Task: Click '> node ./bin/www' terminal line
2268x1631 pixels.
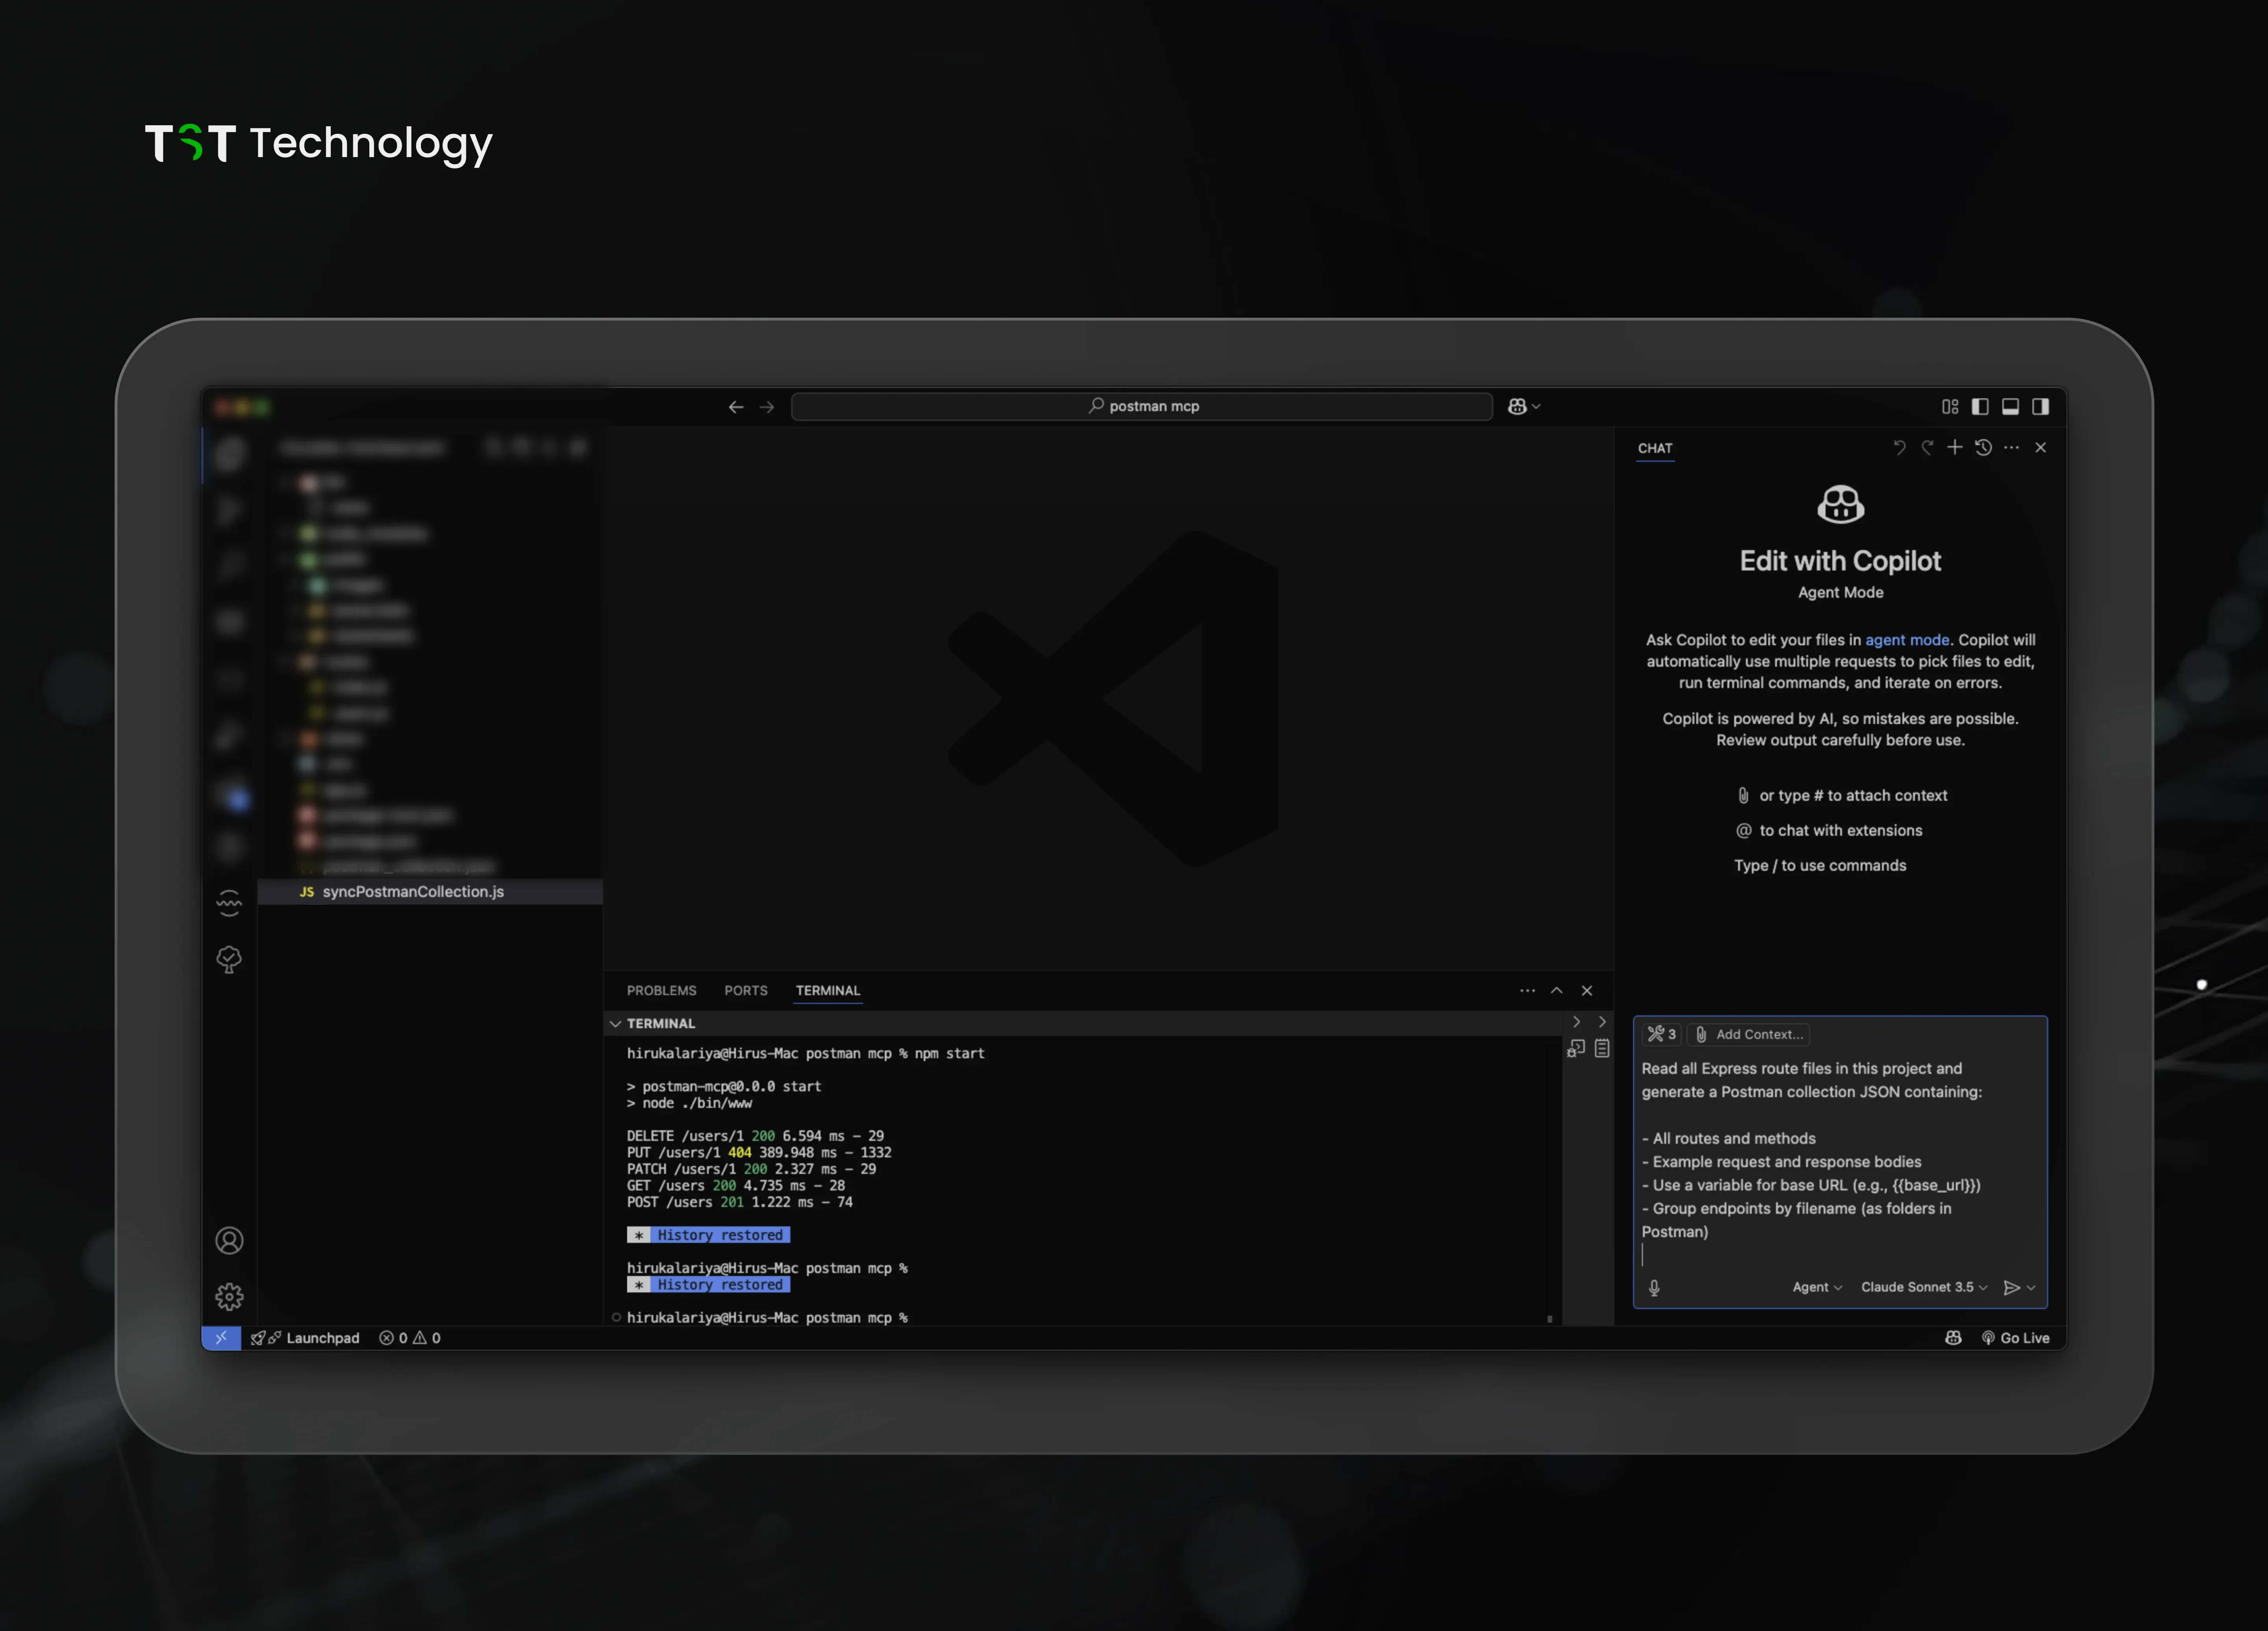Action: point(689,1103)
